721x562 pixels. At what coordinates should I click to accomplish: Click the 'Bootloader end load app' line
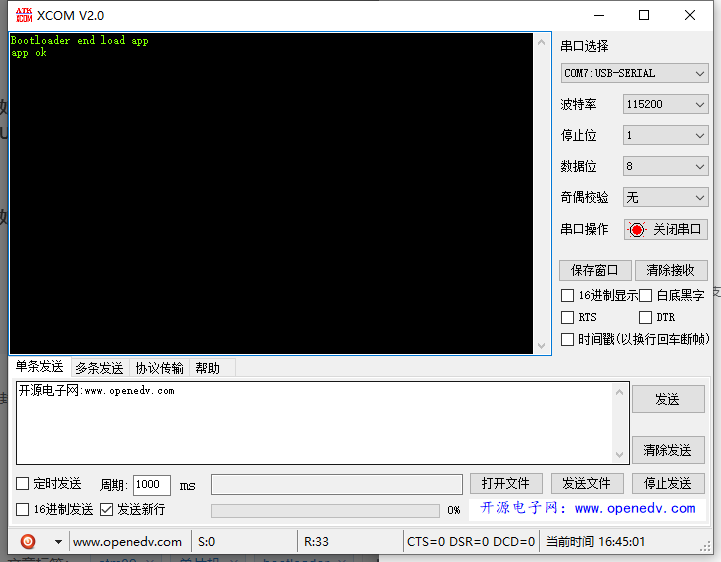click(80, 40)
